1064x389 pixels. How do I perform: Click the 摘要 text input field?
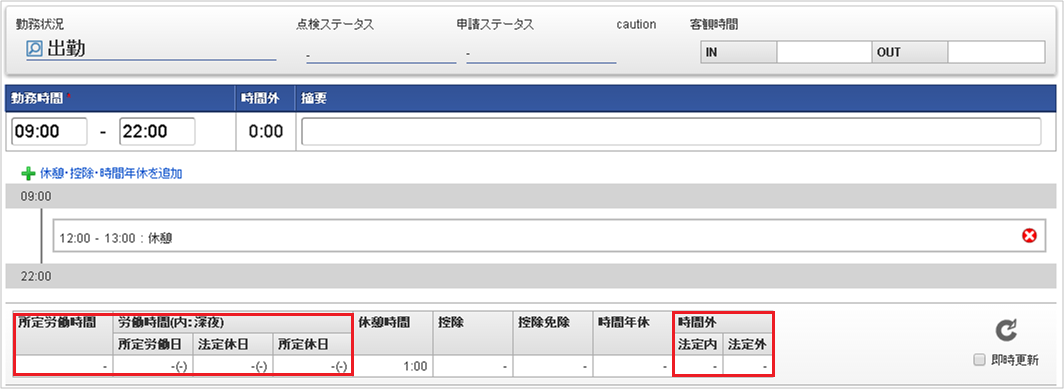click(670, 132)
